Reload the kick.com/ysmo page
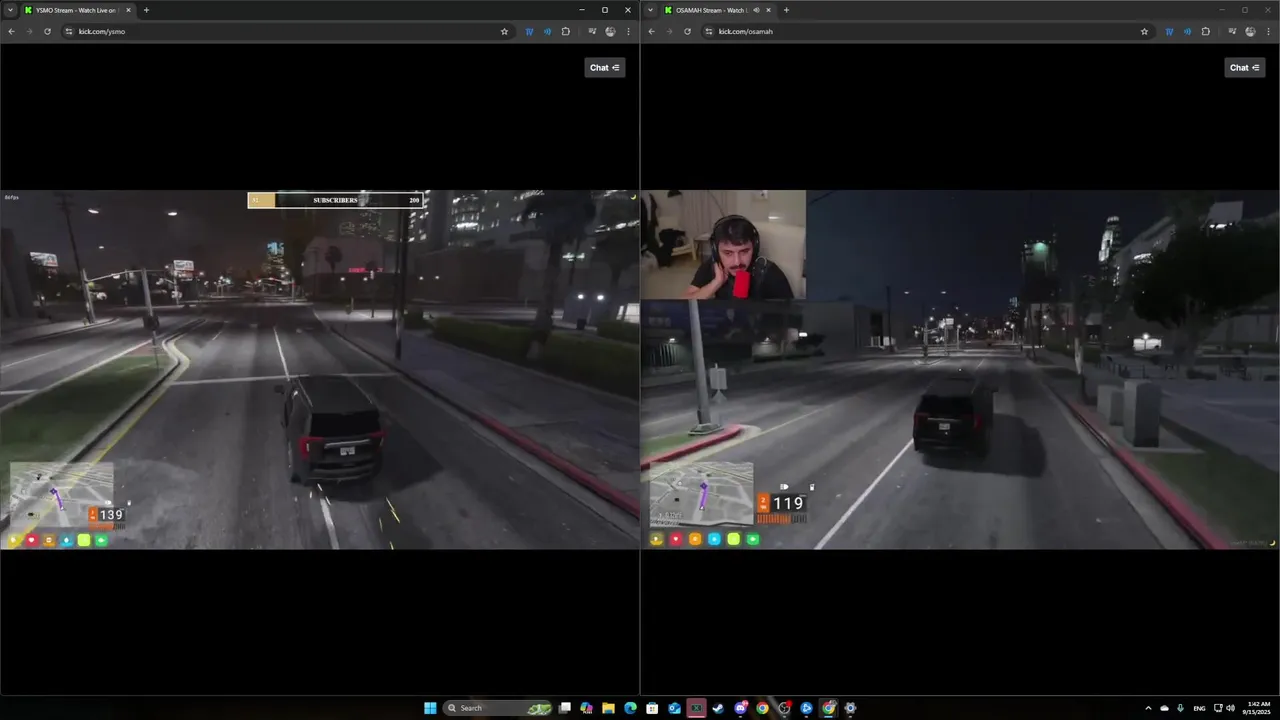Screen dimensions: 1280x720 click(x=47, y=31)
